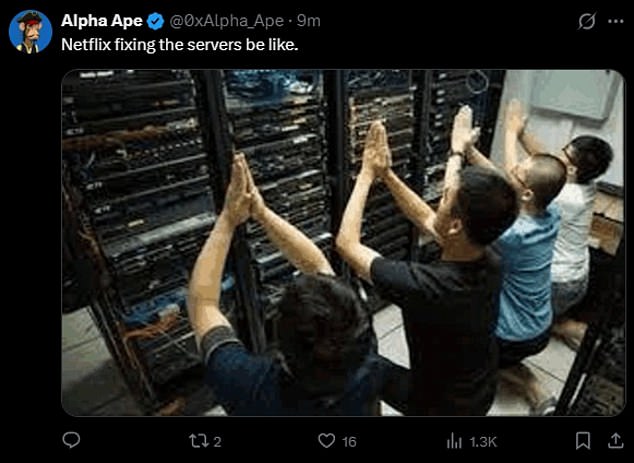Reply using the speech bubble icon
Image resolution: width=634 pixels, height=463 pixels.
pos(71,440)
